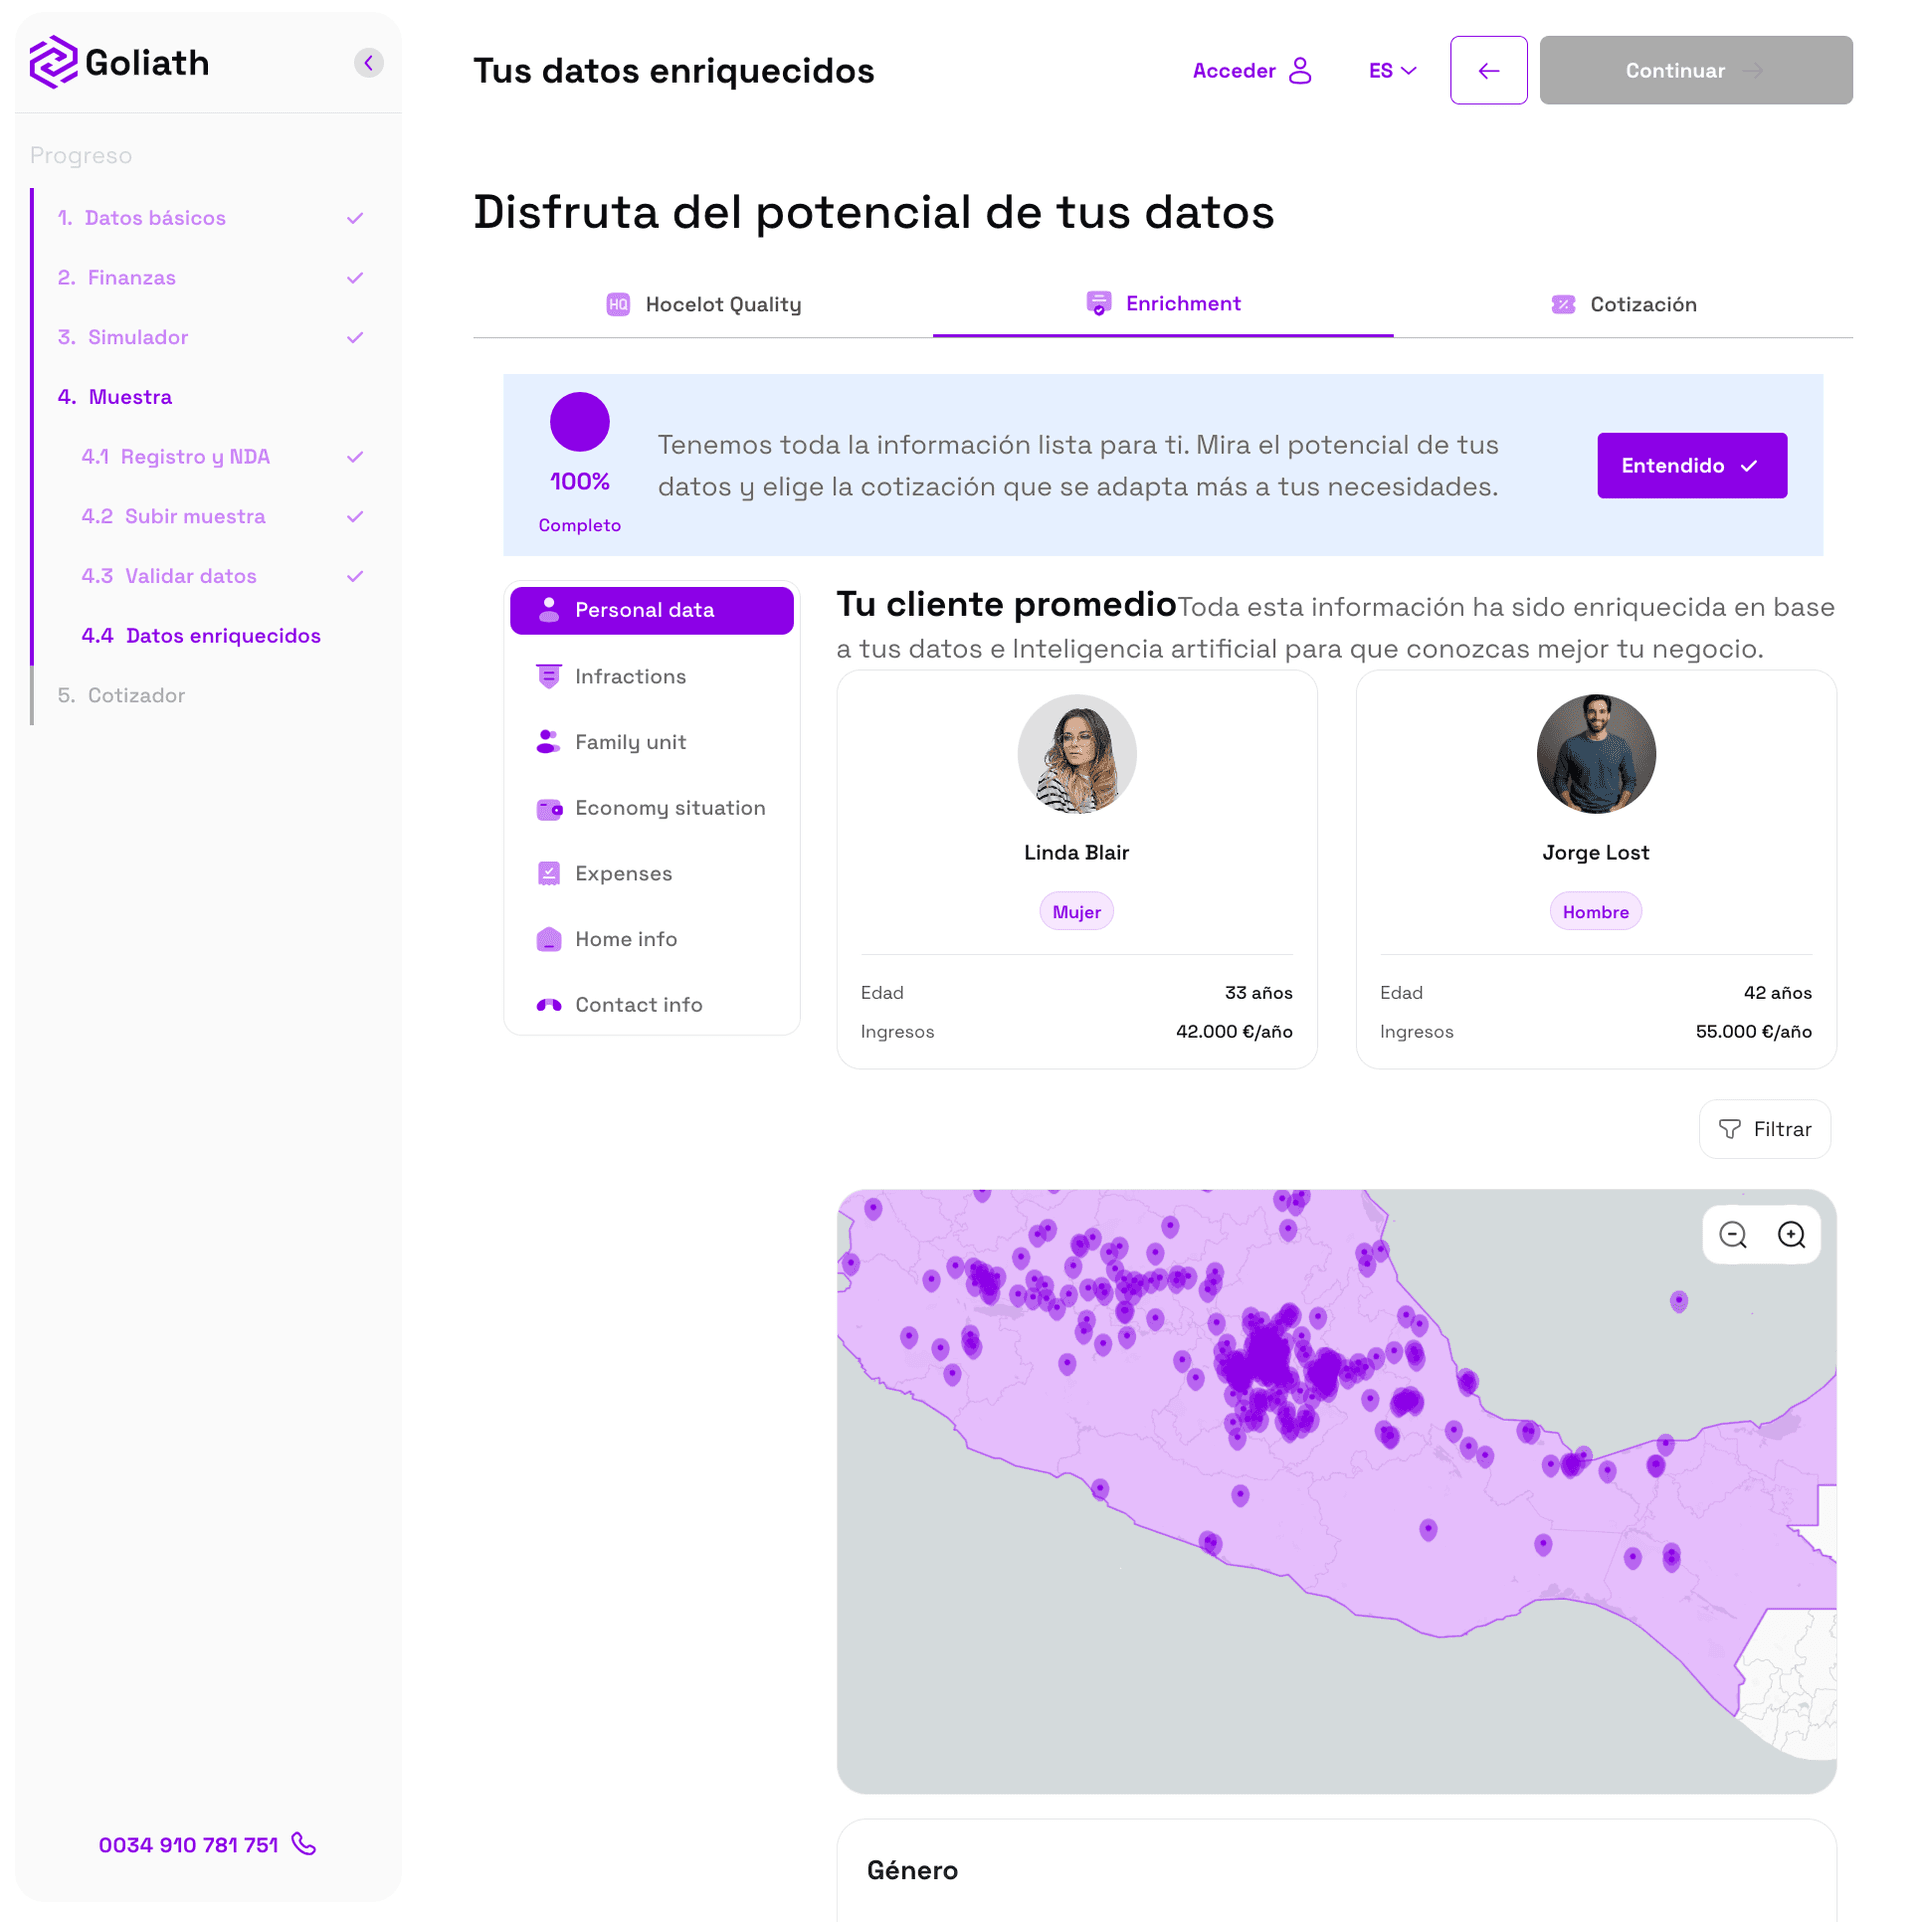Open the Filtrar options
The width and height of the screenshot is (1920, 1922).
pos(1764,1129)
